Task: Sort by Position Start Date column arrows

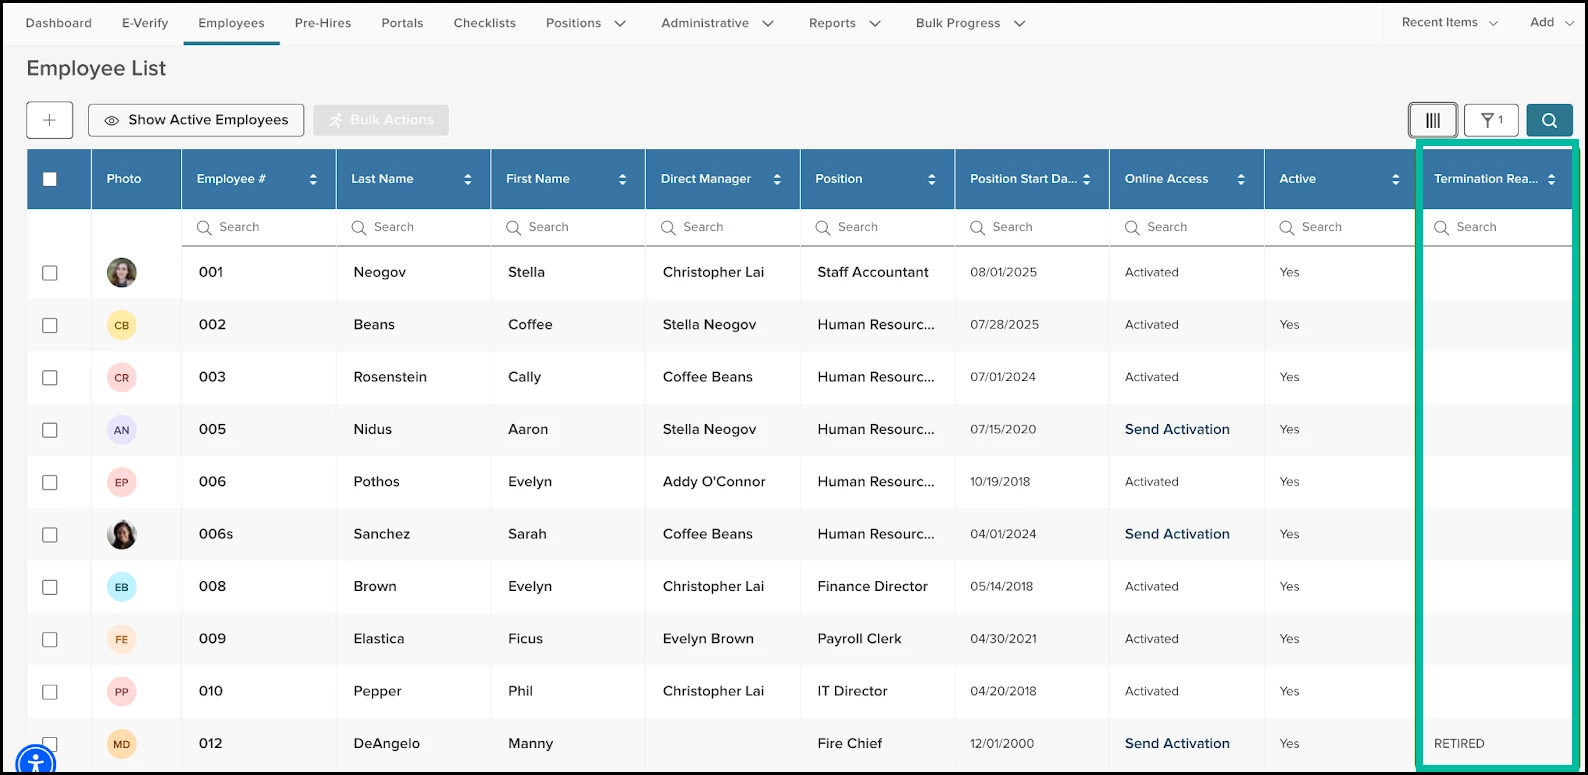Action: (x=1087, y=179)
